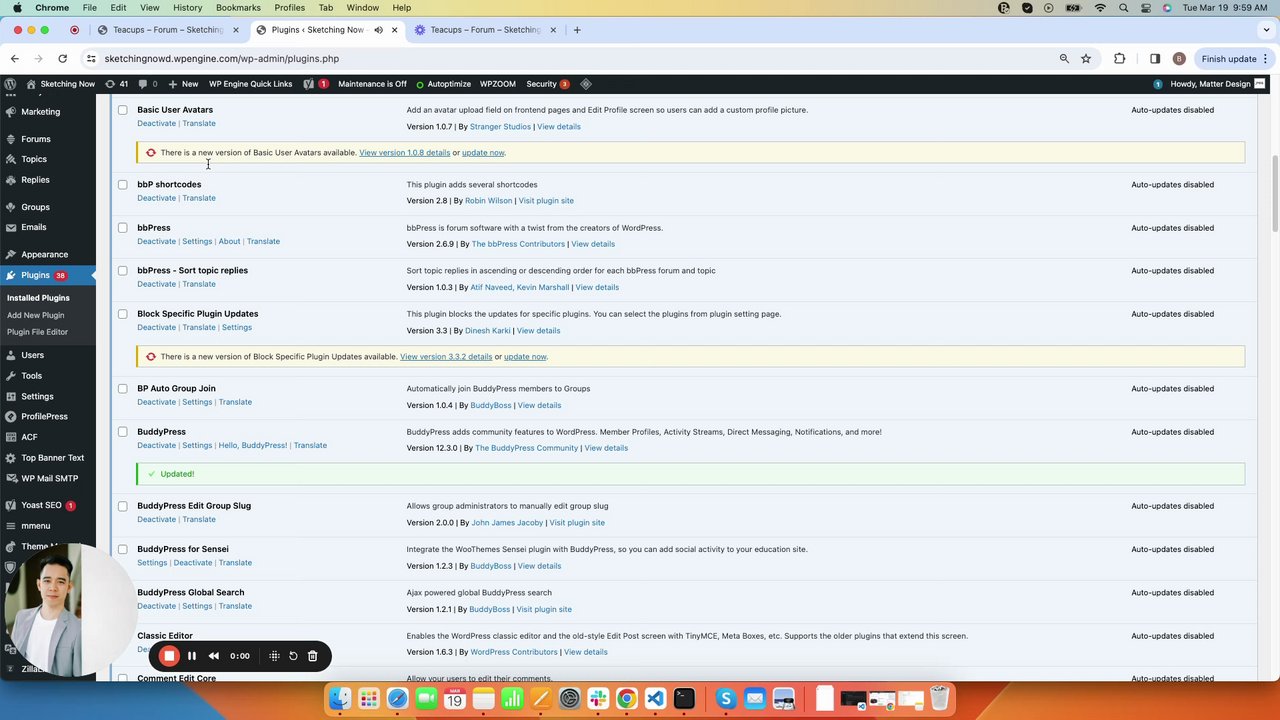Image resolution: width=1280 pixels, height=720 pixels.
Task: Click the Hello, BuddyPress! link
Action: click(252, 445)
